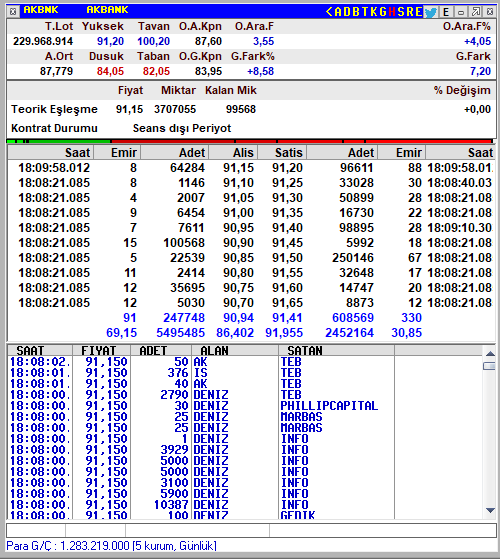Click the yellow 'S' letter button in title bar

(x=401, y=12)
